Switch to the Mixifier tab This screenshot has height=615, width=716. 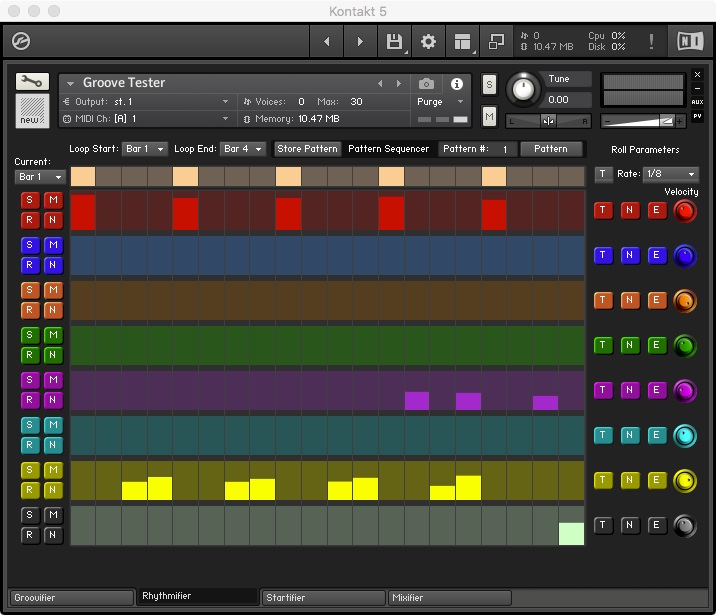[449, 598]
